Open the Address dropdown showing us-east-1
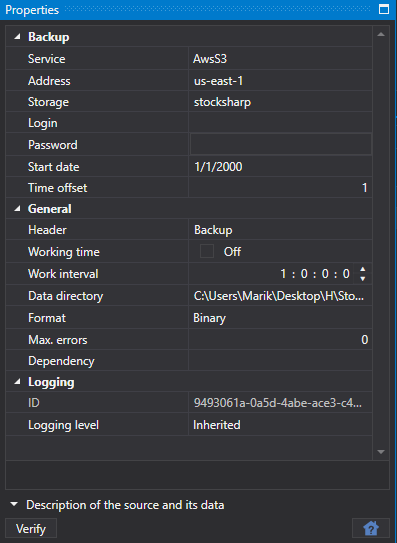 pos(280,81)
